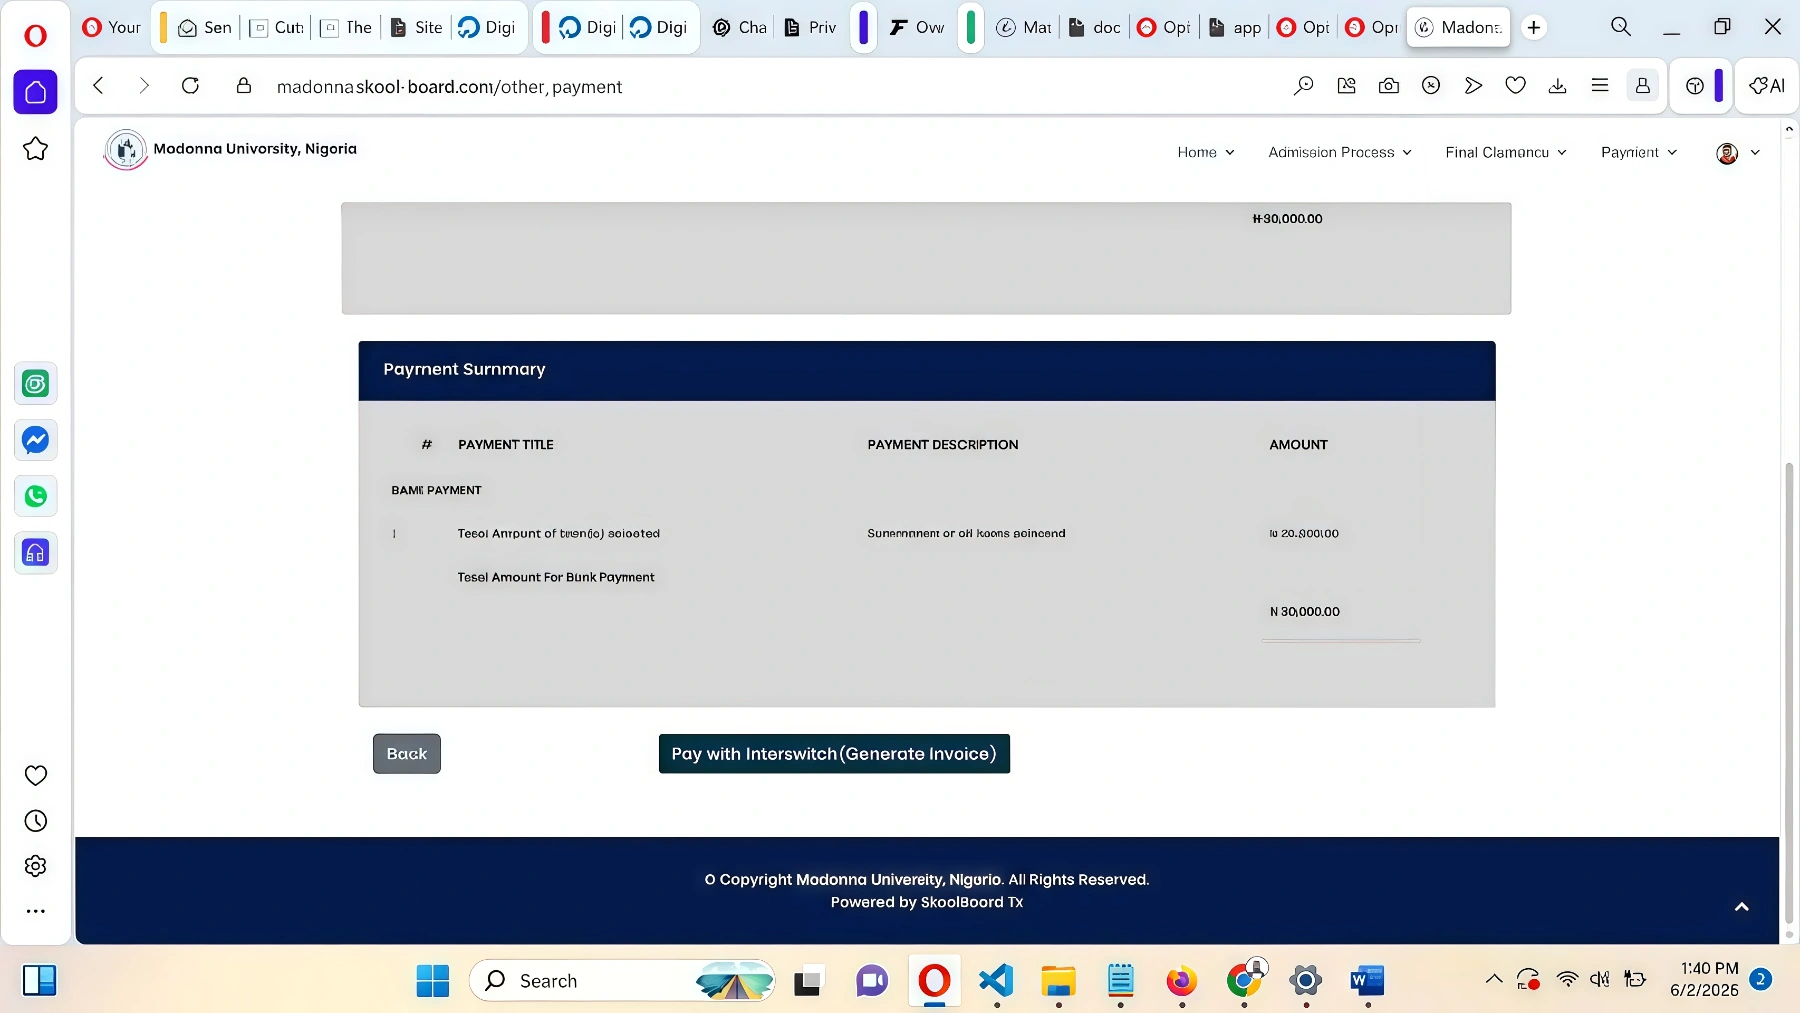Switch to 'Priv' tab
This screenshot has height=1013, width=1800.
click(811, 27)
